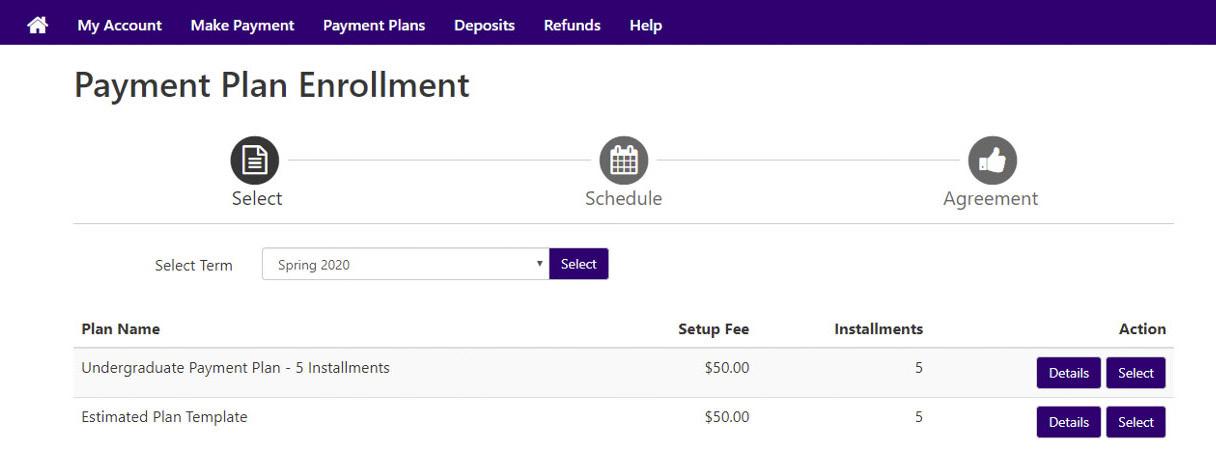
Task: View Details for Undergraduate Payment Plan
Action: tap(1068, 373)
